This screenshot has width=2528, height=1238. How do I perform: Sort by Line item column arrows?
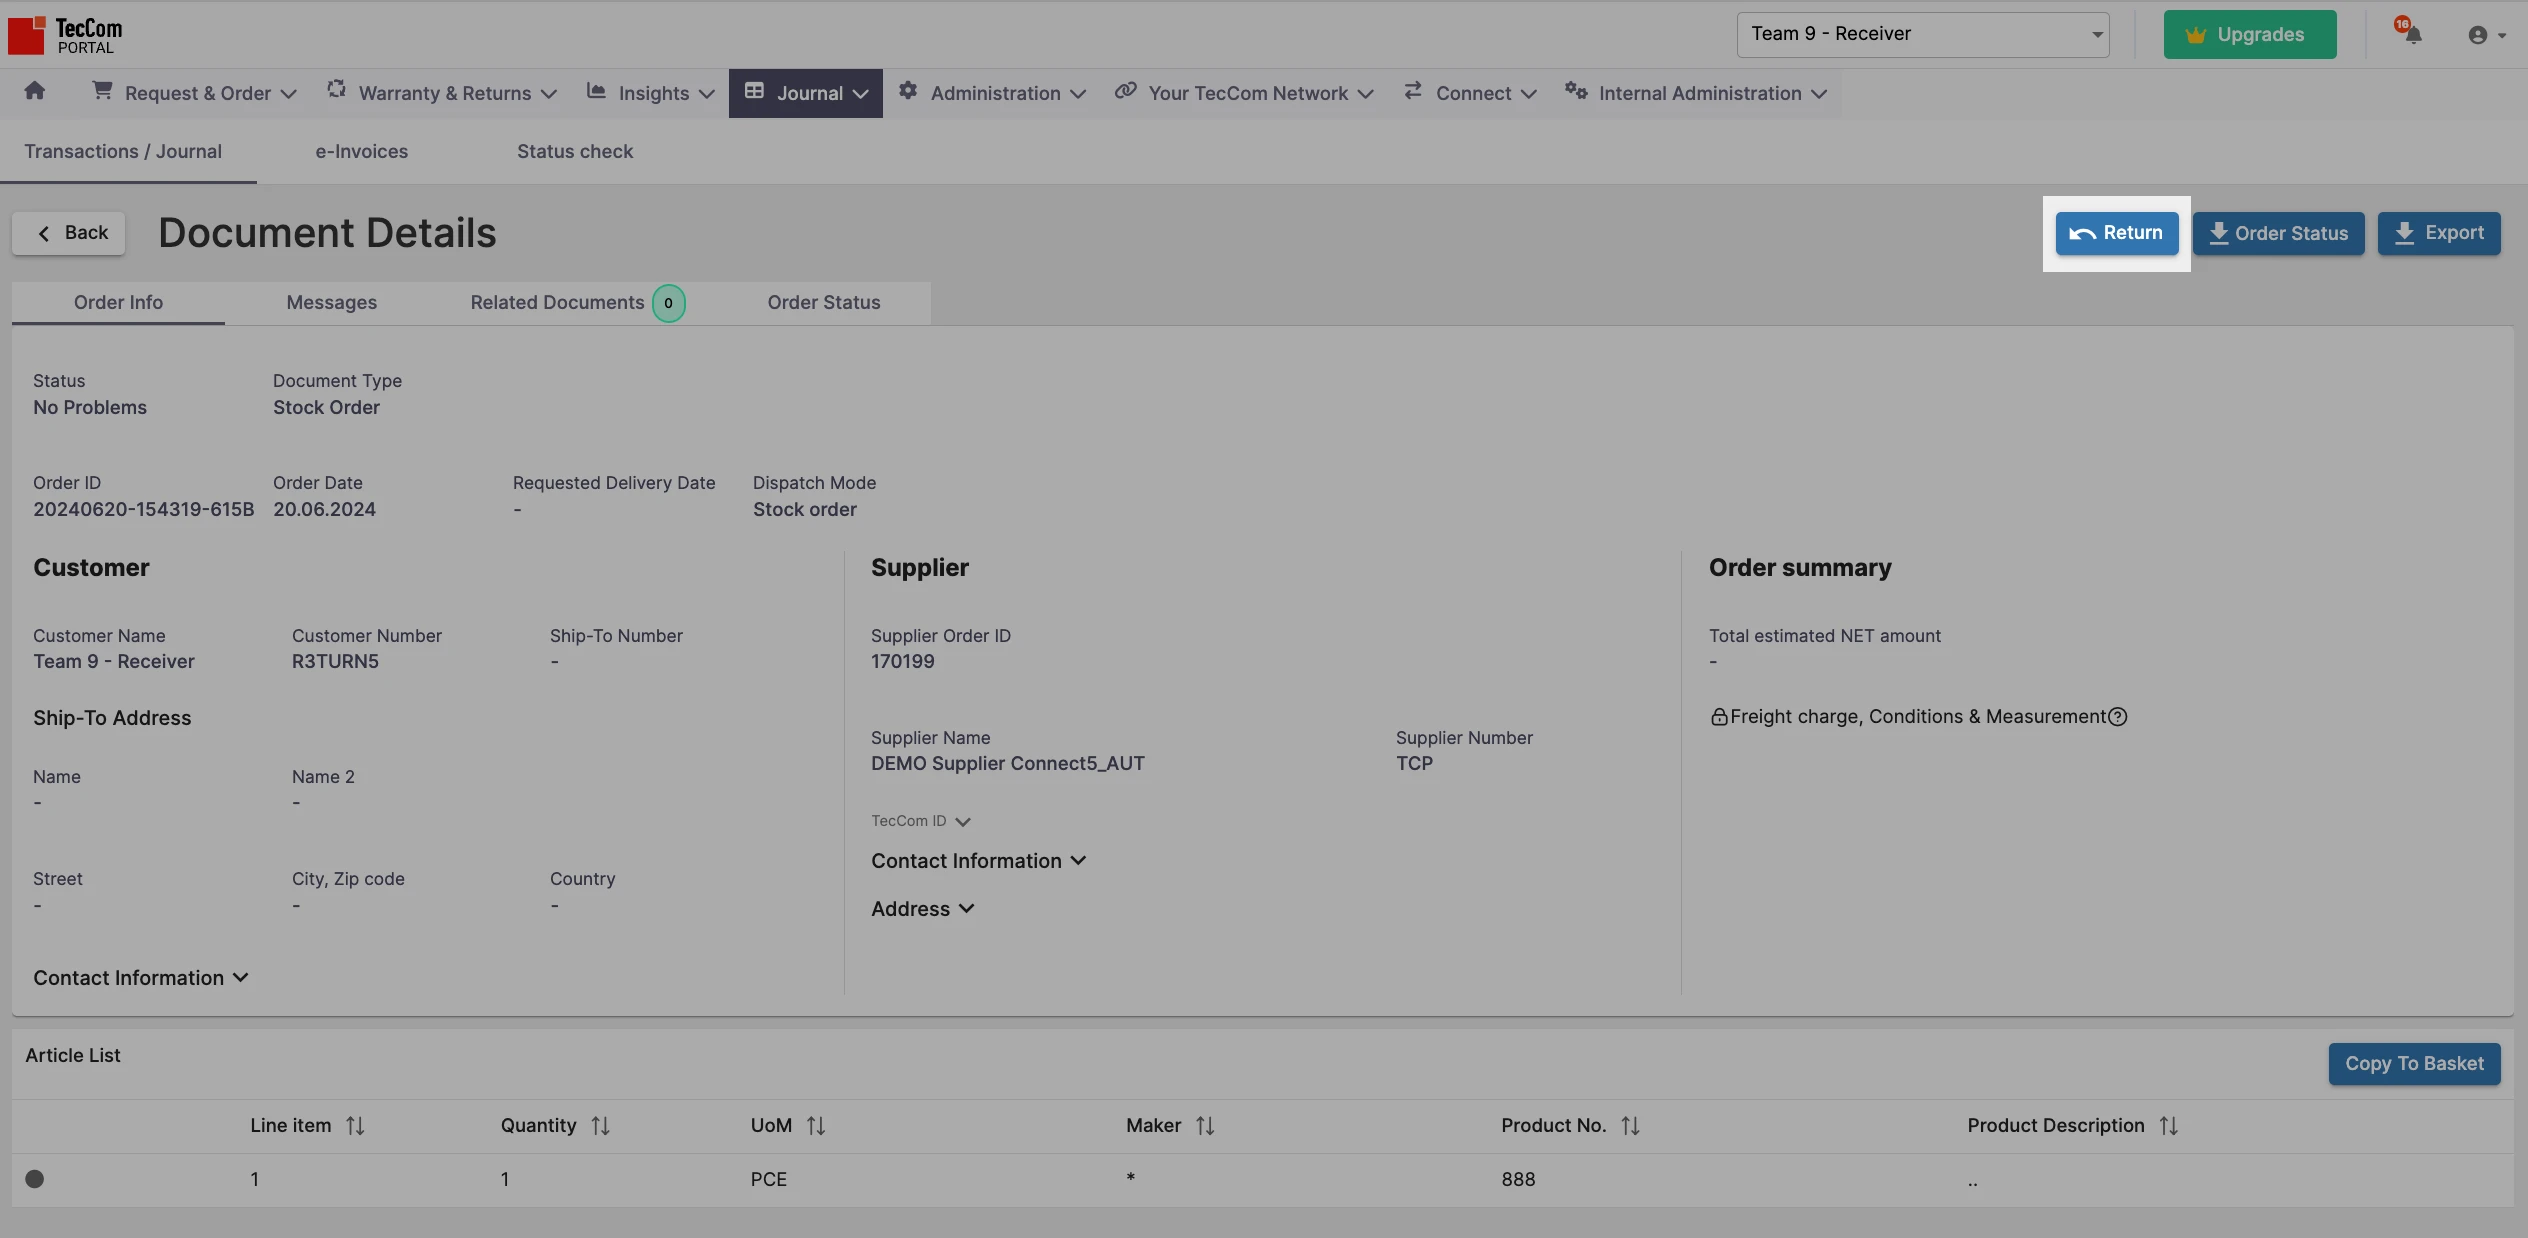(x=355, y=1126)
